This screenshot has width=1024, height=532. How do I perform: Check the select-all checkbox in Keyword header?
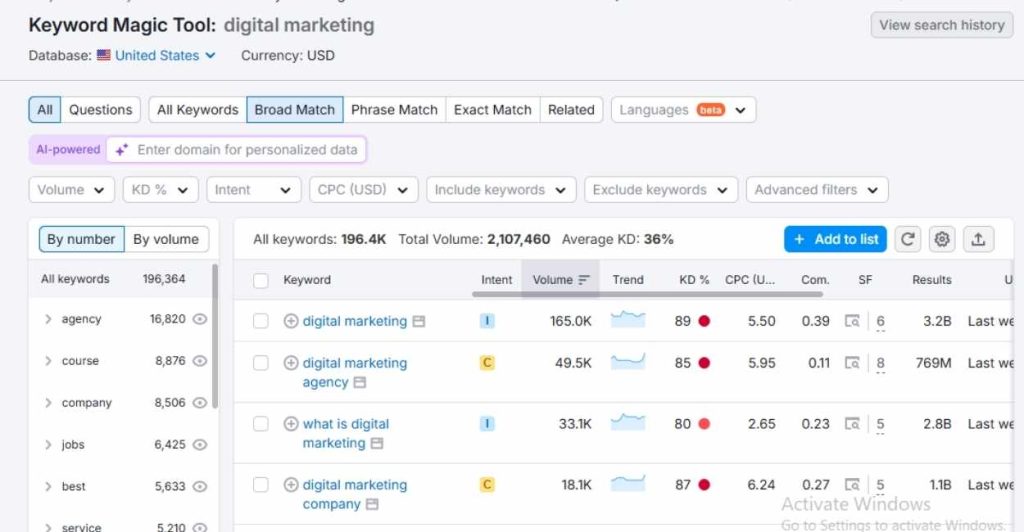[x=261, y=281]
